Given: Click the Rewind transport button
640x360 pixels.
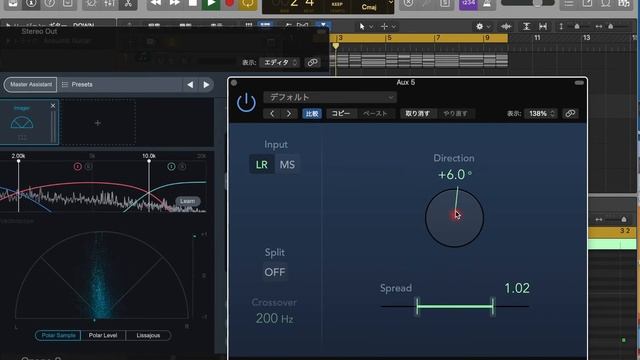Looking at the screenshot, I should 156,3.
